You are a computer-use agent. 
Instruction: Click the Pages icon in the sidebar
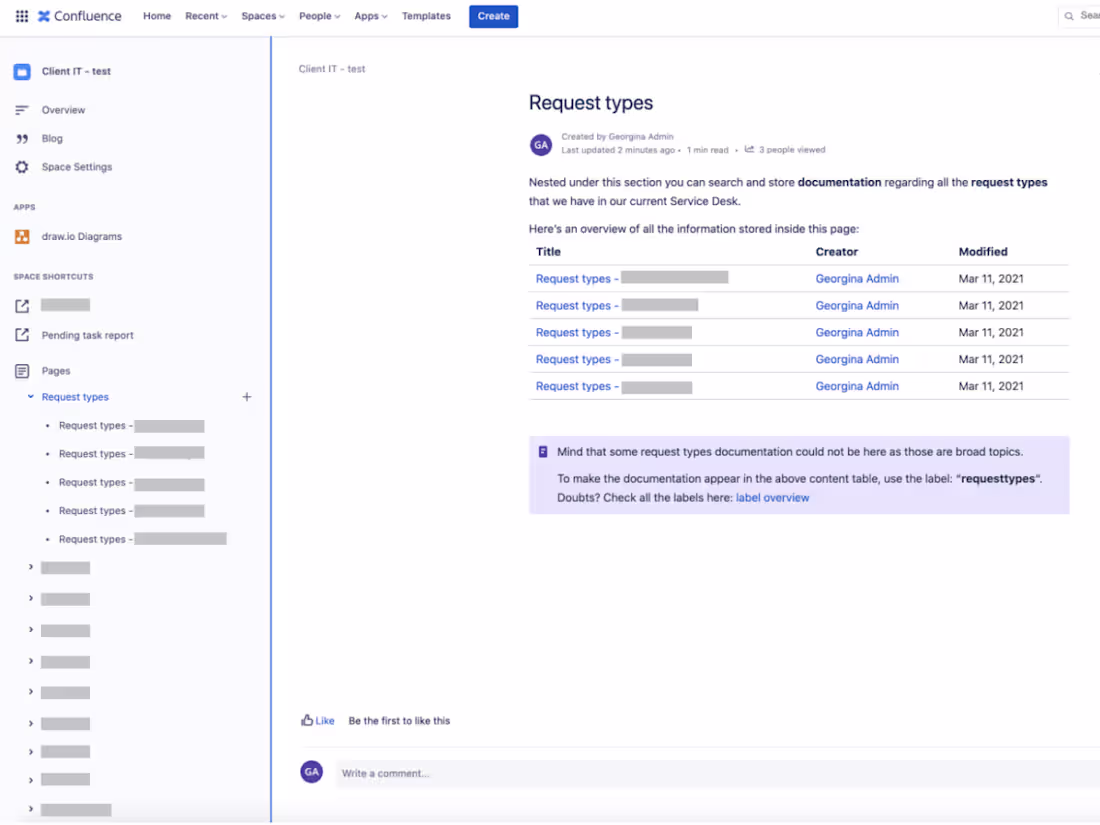click(x=23, y=370)
